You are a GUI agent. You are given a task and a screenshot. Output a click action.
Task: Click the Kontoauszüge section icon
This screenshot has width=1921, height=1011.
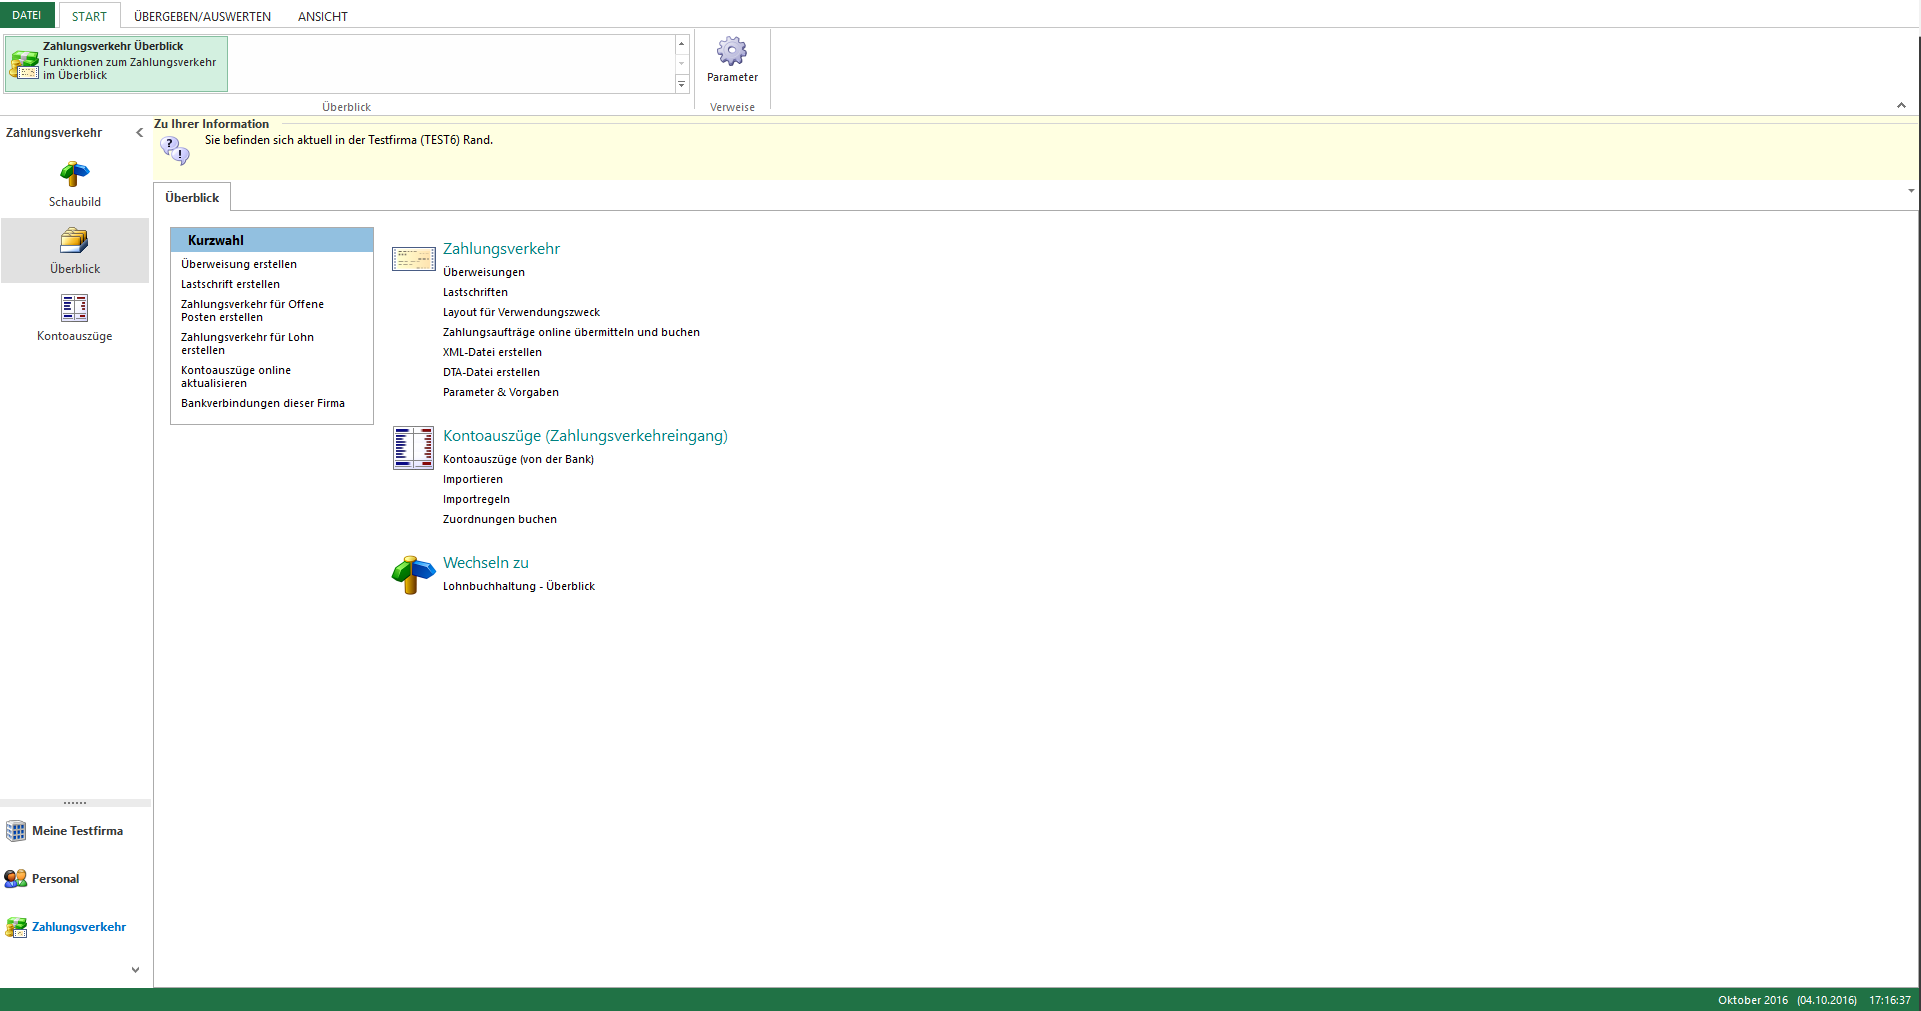(x=413, y=448)
